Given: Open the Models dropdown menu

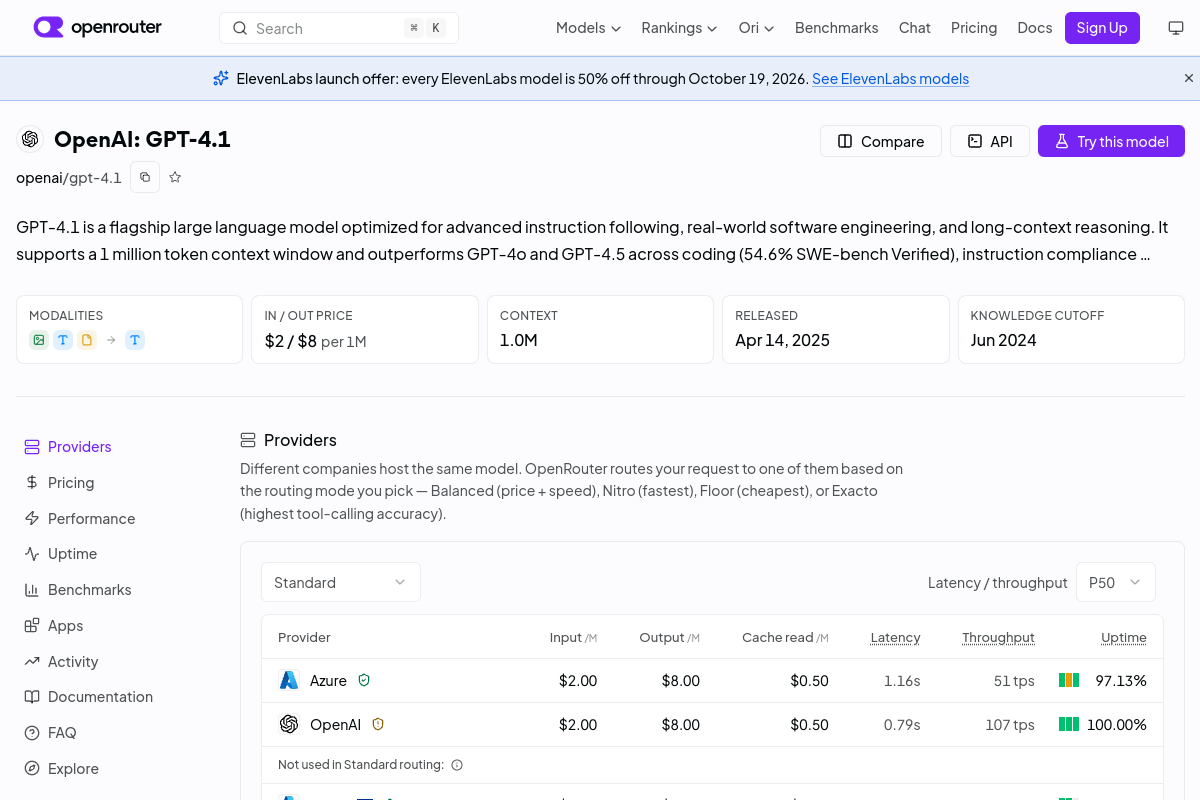Looking at the screenshot, I should point(588,28).
